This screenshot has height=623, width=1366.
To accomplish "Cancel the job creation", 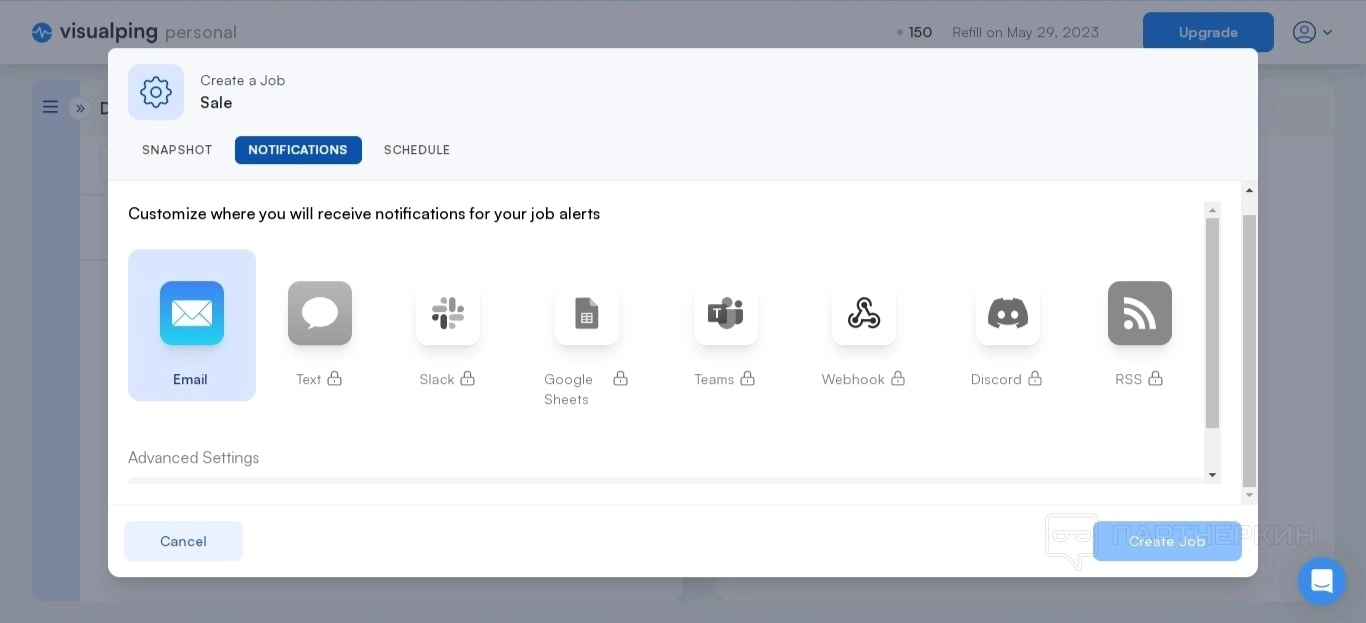I will tap(183, 541).
